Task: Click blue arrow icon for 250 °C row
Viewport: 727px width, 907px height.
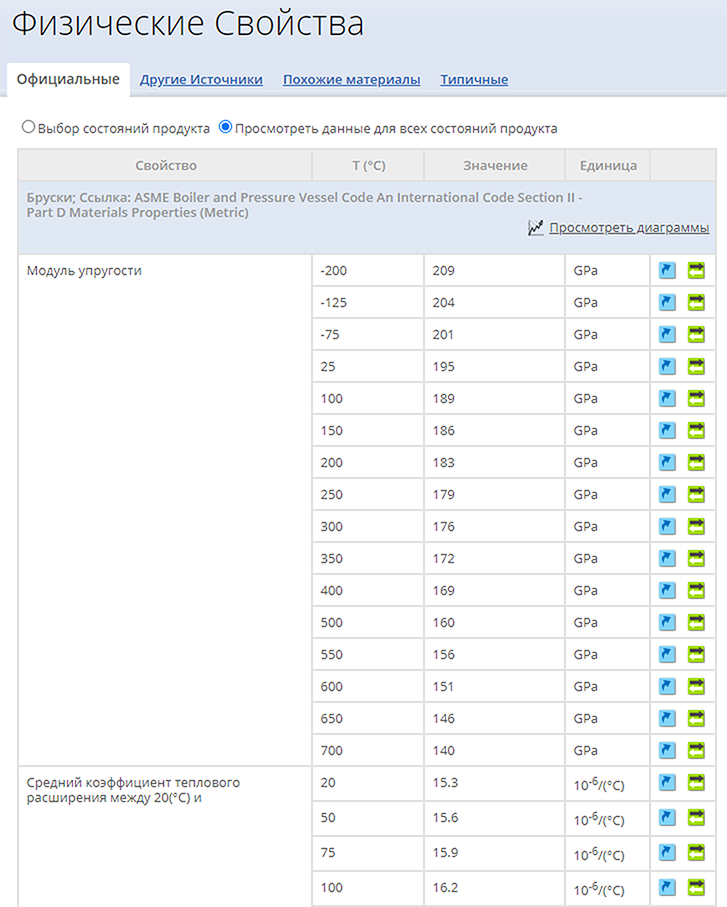Action: pos(667,494)
